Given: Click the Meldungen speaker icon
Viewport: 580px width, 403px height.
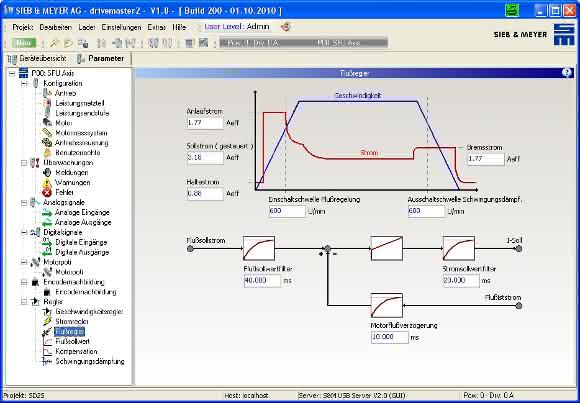Looking at the screenshot, I should pos(47,172).
